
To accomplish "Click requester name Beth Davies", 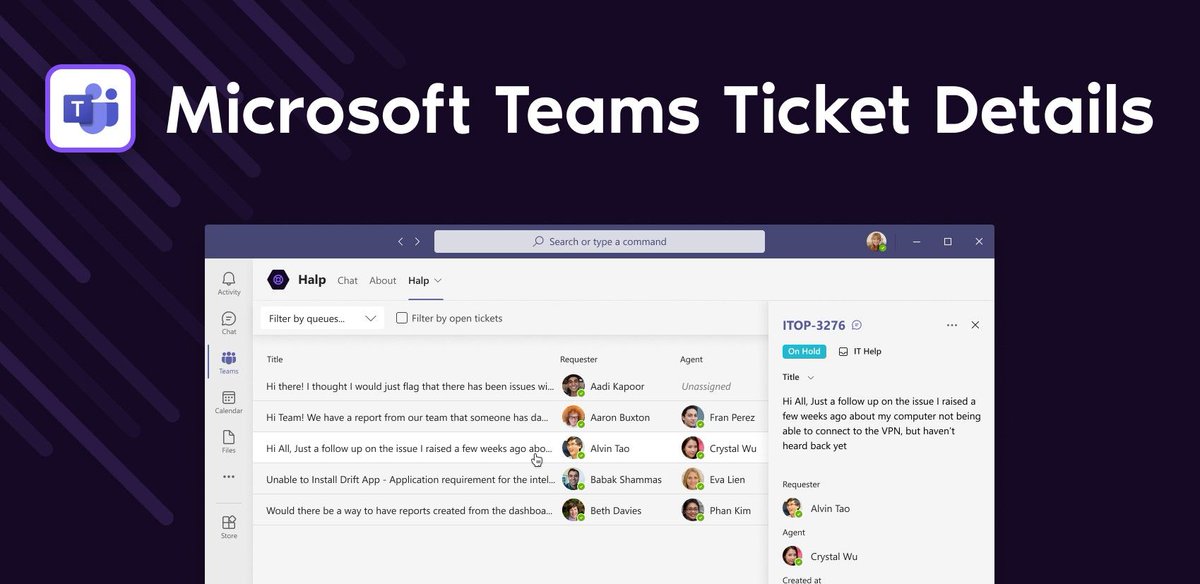I will click(x=616, y=510).
